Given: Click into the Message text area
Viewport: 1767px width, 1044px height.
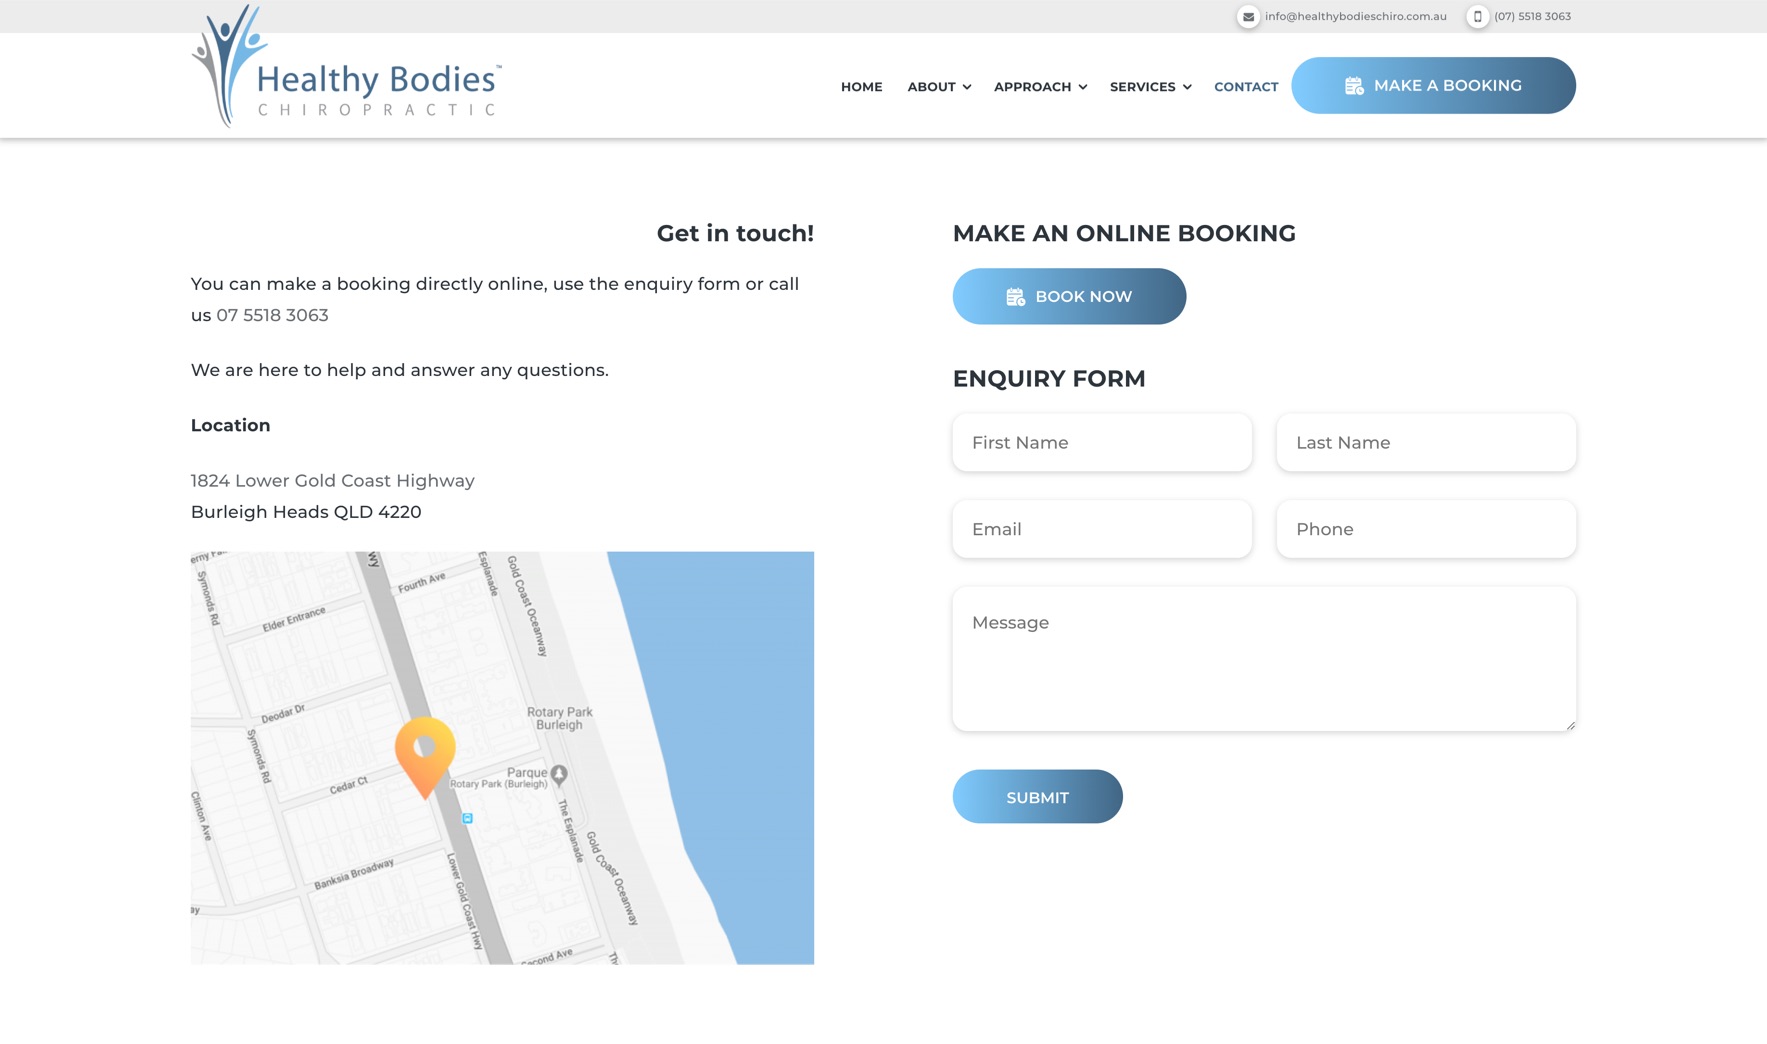Looking at the screenshot, I should click(x=1263, y=659).
